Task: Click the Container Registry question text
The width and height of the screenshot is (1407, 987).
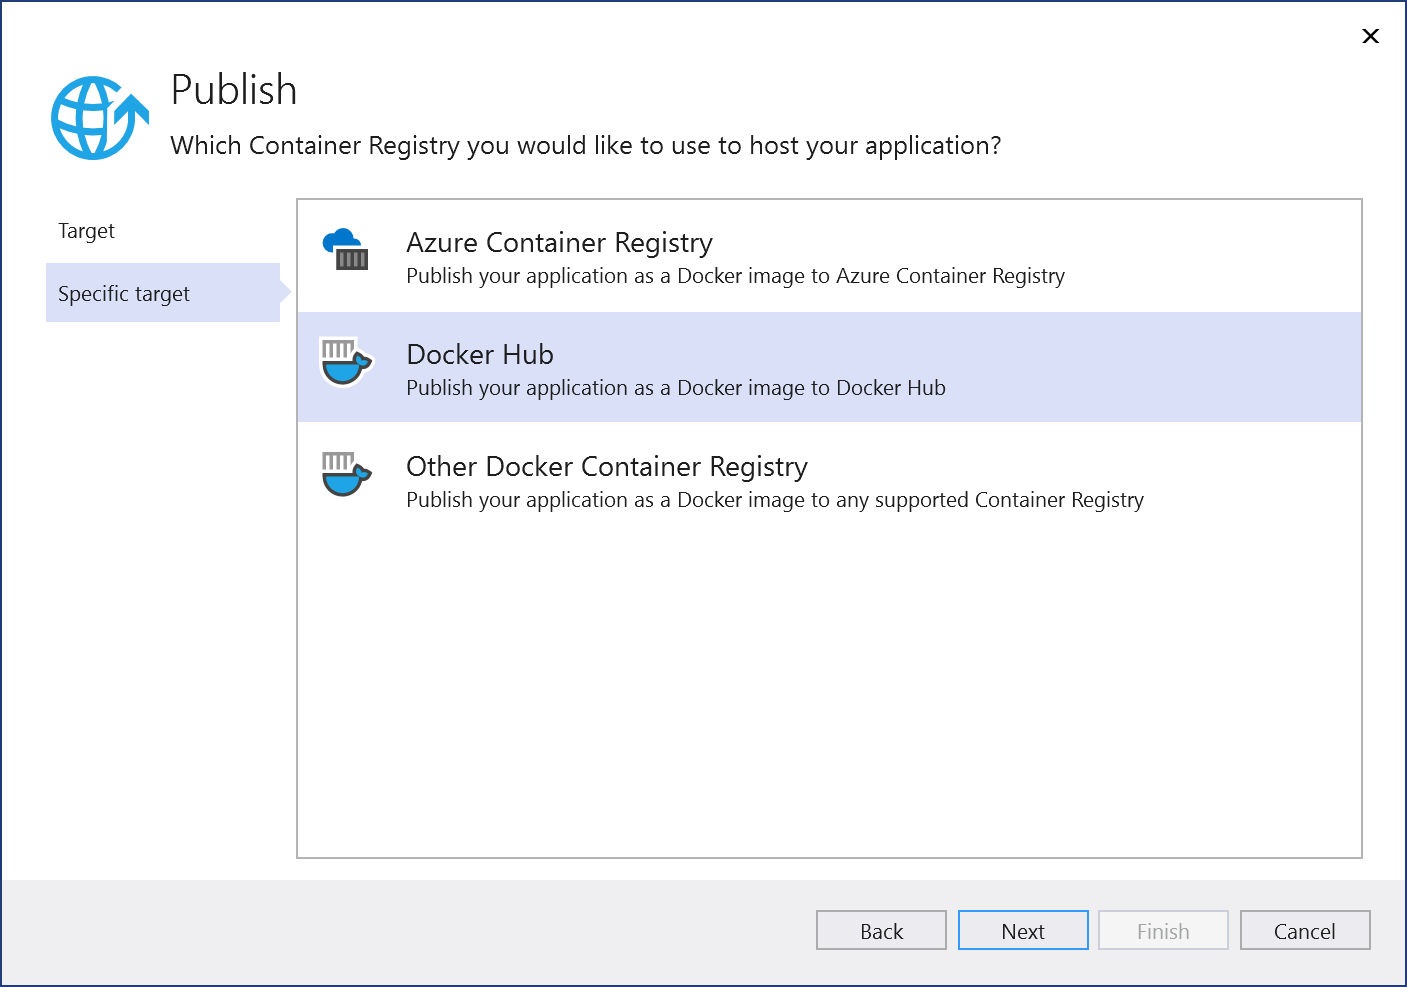Action: tap(585, 145)
